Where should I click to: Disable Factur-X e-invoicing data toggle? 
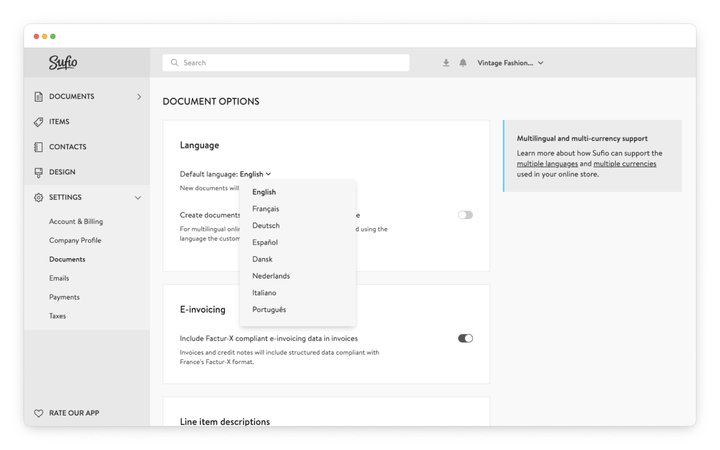(465, 338)
